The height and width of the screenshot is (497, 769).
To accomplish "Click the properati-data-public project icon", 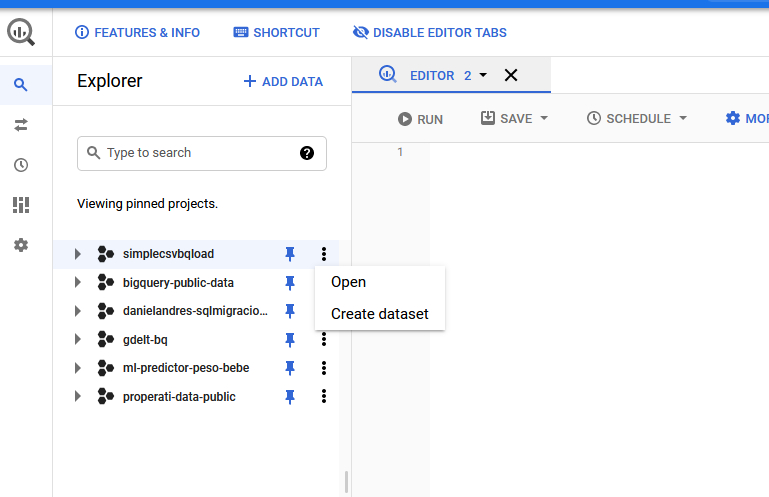I will click(x=105, y=396).
